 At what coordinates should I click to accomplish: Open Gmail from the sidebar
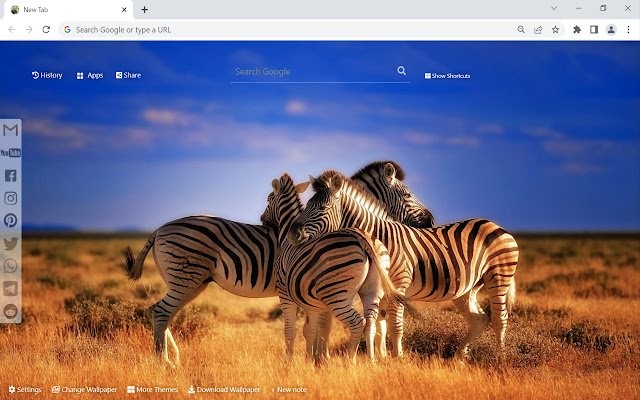(x=11, y=130)
